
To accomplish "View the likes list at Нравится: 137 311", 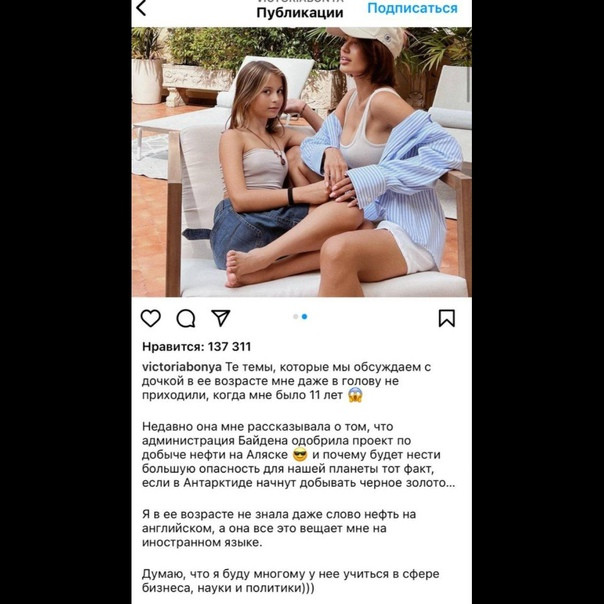I will coord(196,346).
